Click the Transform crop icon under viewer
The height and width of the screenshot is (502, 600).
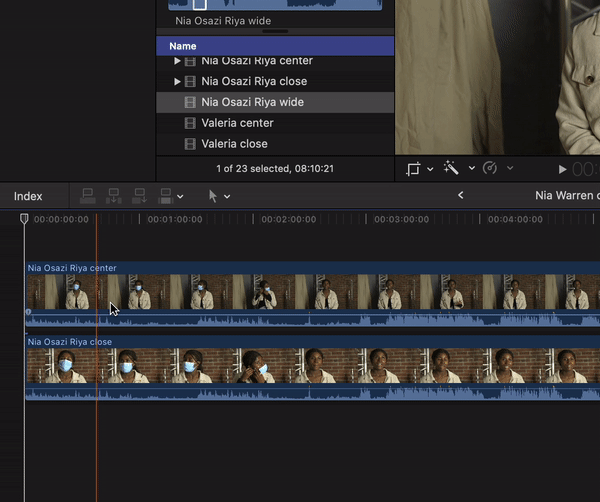pos(414,169)
